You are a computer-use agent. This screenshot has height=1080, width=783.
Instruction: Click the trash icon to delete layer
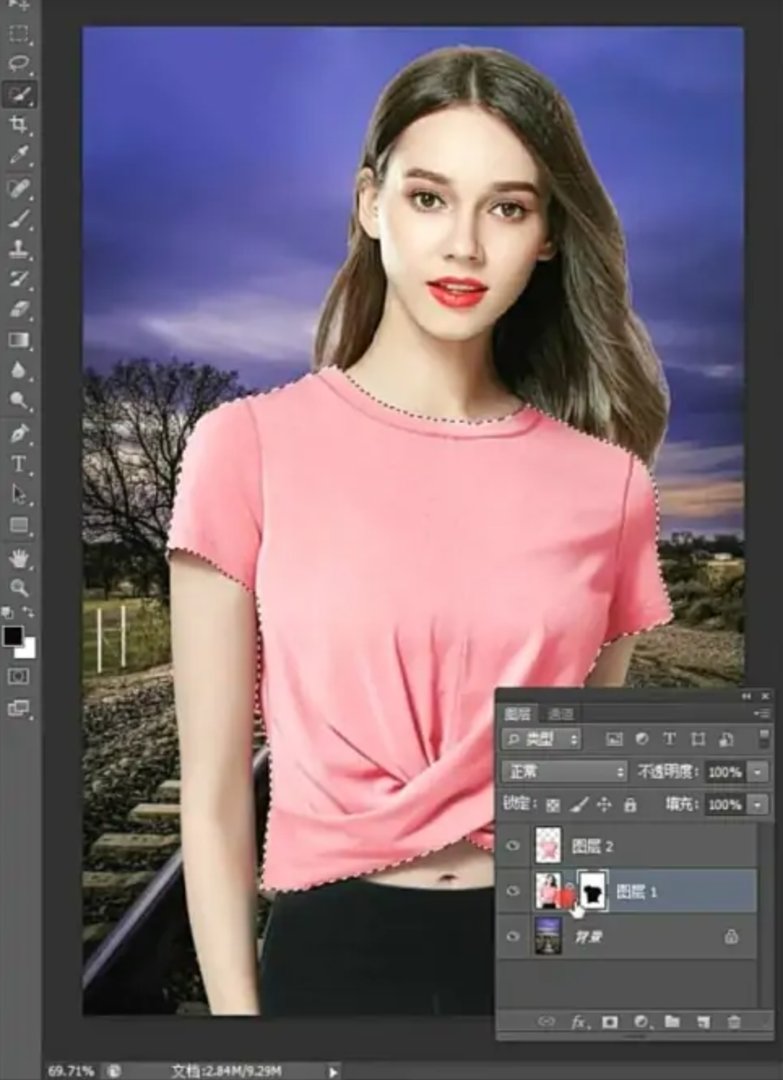[735, 1021]
